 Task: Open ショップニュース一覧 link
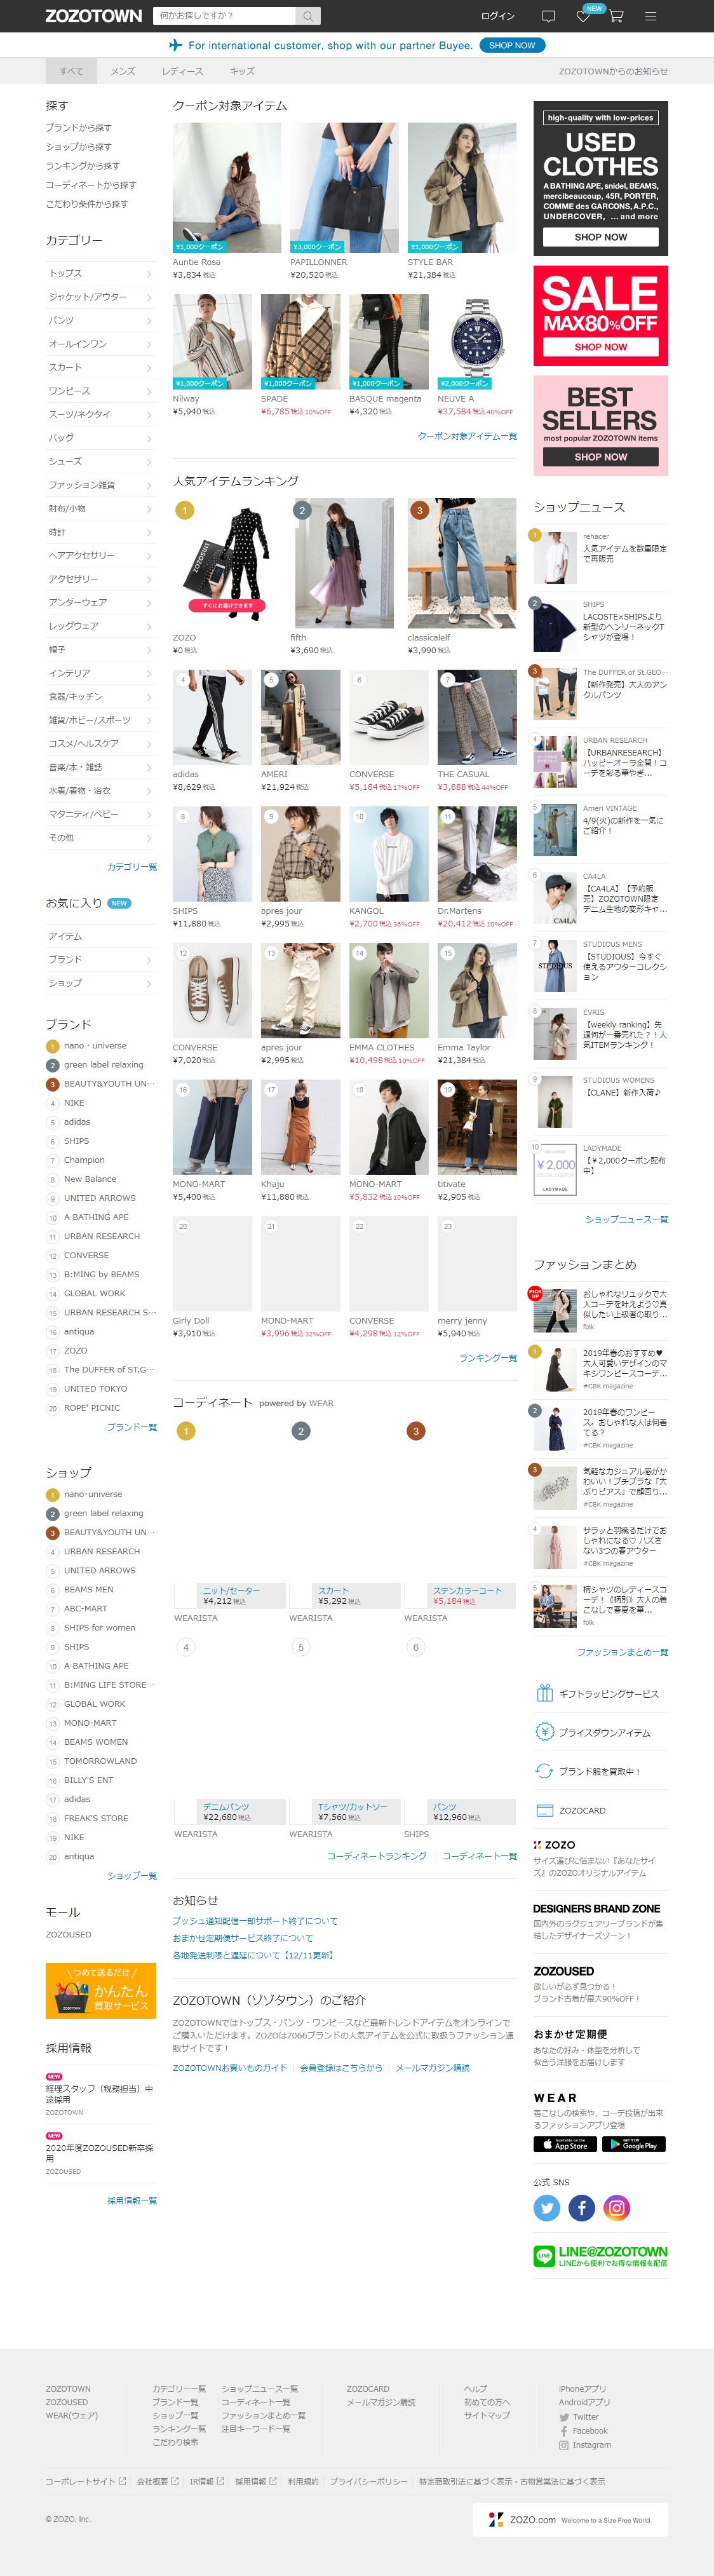coord(627,1219)
